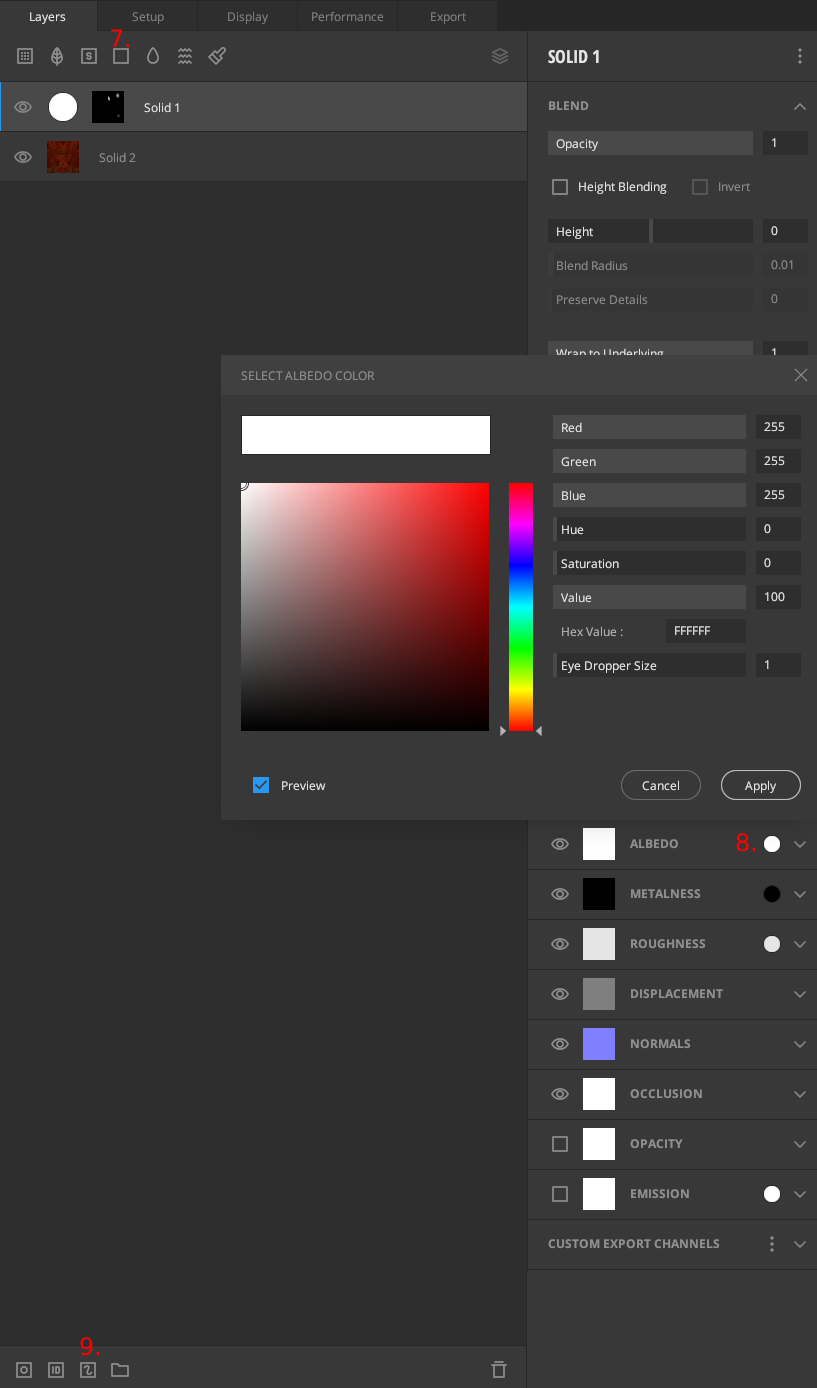Apply the selected albedo color
The width and height of the screenshot is (817, 1388).
(x=760, y=785)
